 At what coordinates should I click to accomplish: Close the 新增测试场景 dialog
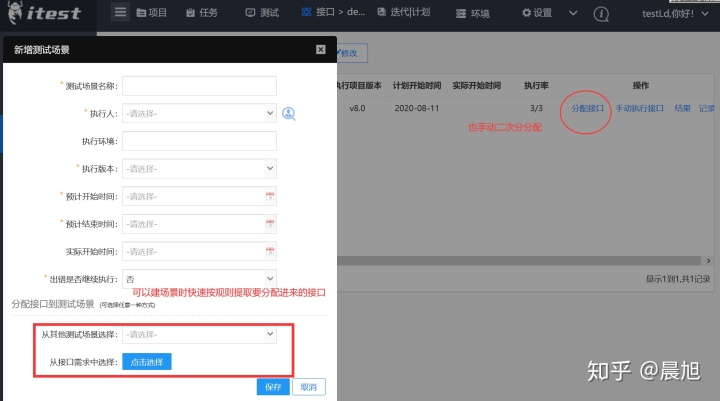point(321,50)
